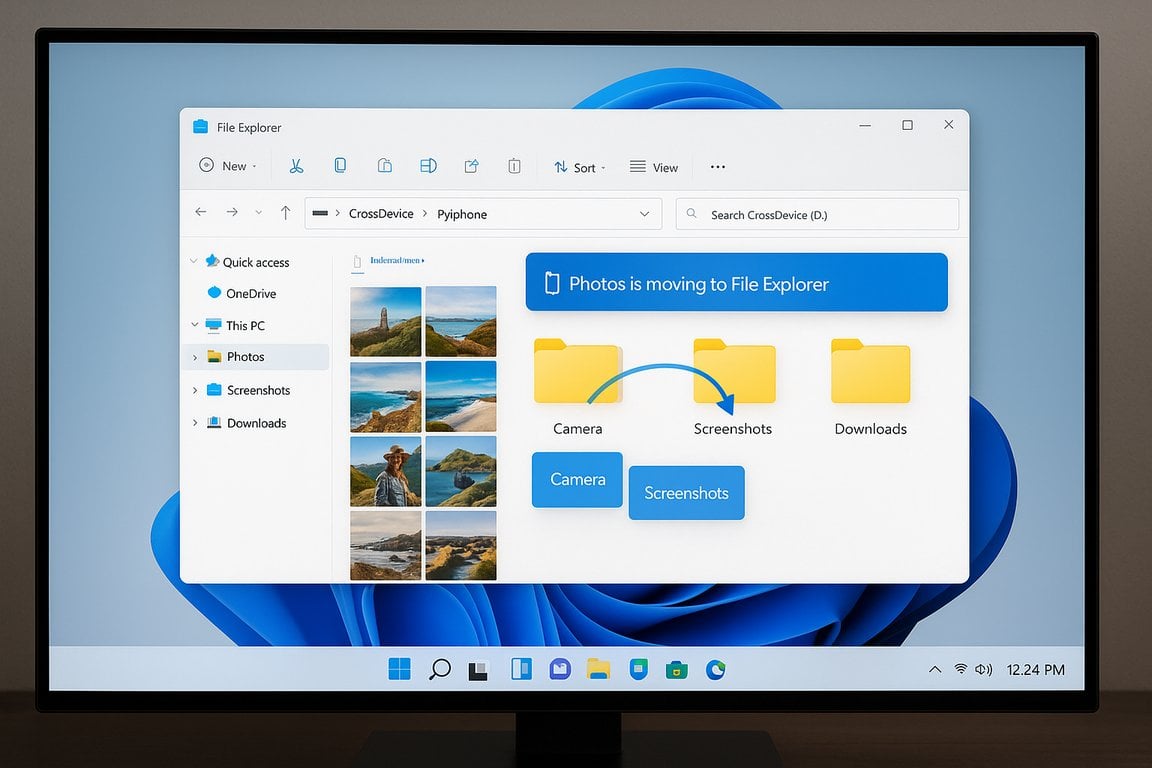The image size is (1152, 768).
Task: Select Quick access in sidebar
Action: [248, 262]
